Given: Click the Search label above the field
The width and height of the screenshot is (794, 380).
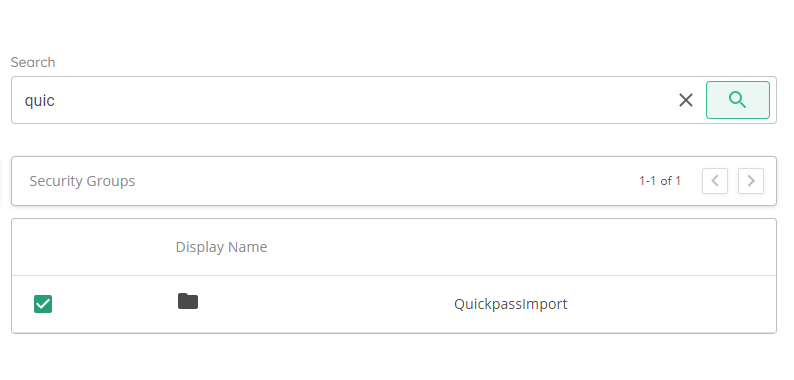Looking at the screenshot, I should click(33, 62).
